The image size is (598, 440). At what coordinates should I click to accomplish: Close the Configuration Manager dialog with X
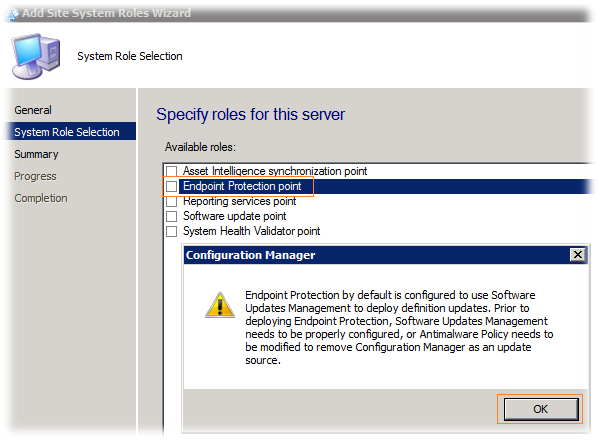[x=577, y=254]
